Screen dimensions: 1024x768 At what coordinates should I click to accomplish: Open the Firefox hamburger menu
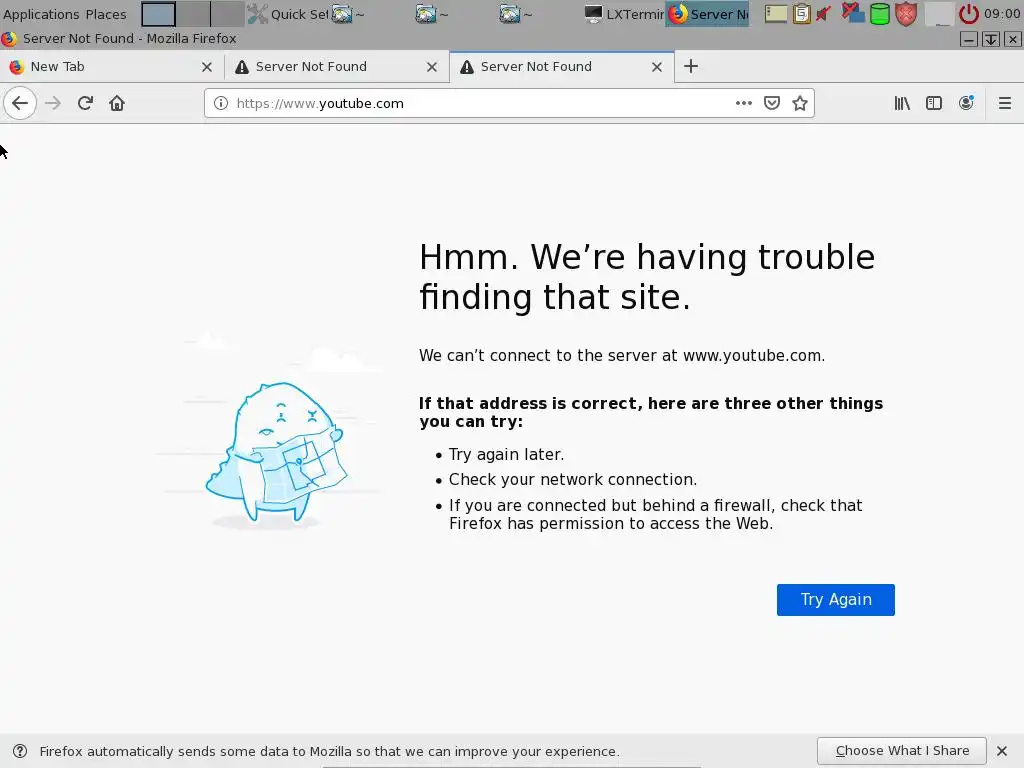coord(1004,103)
